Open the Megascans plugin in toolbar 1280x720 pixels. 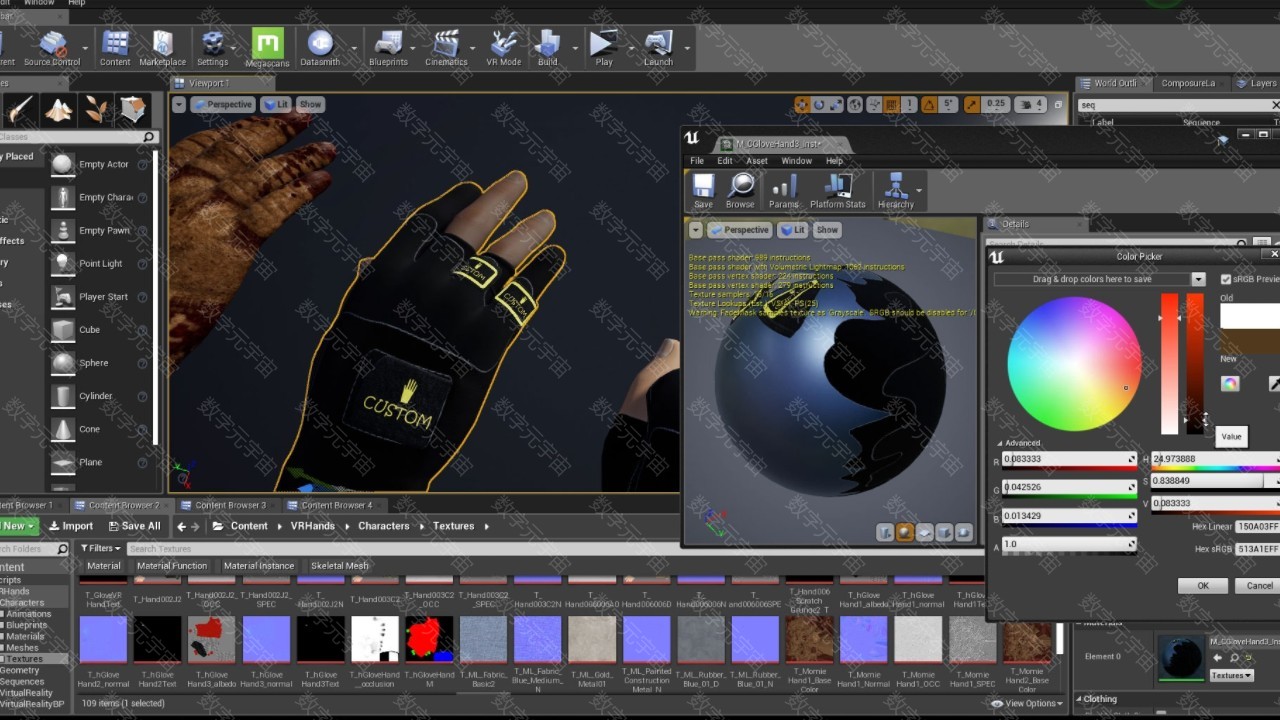[x=267, y=47]
